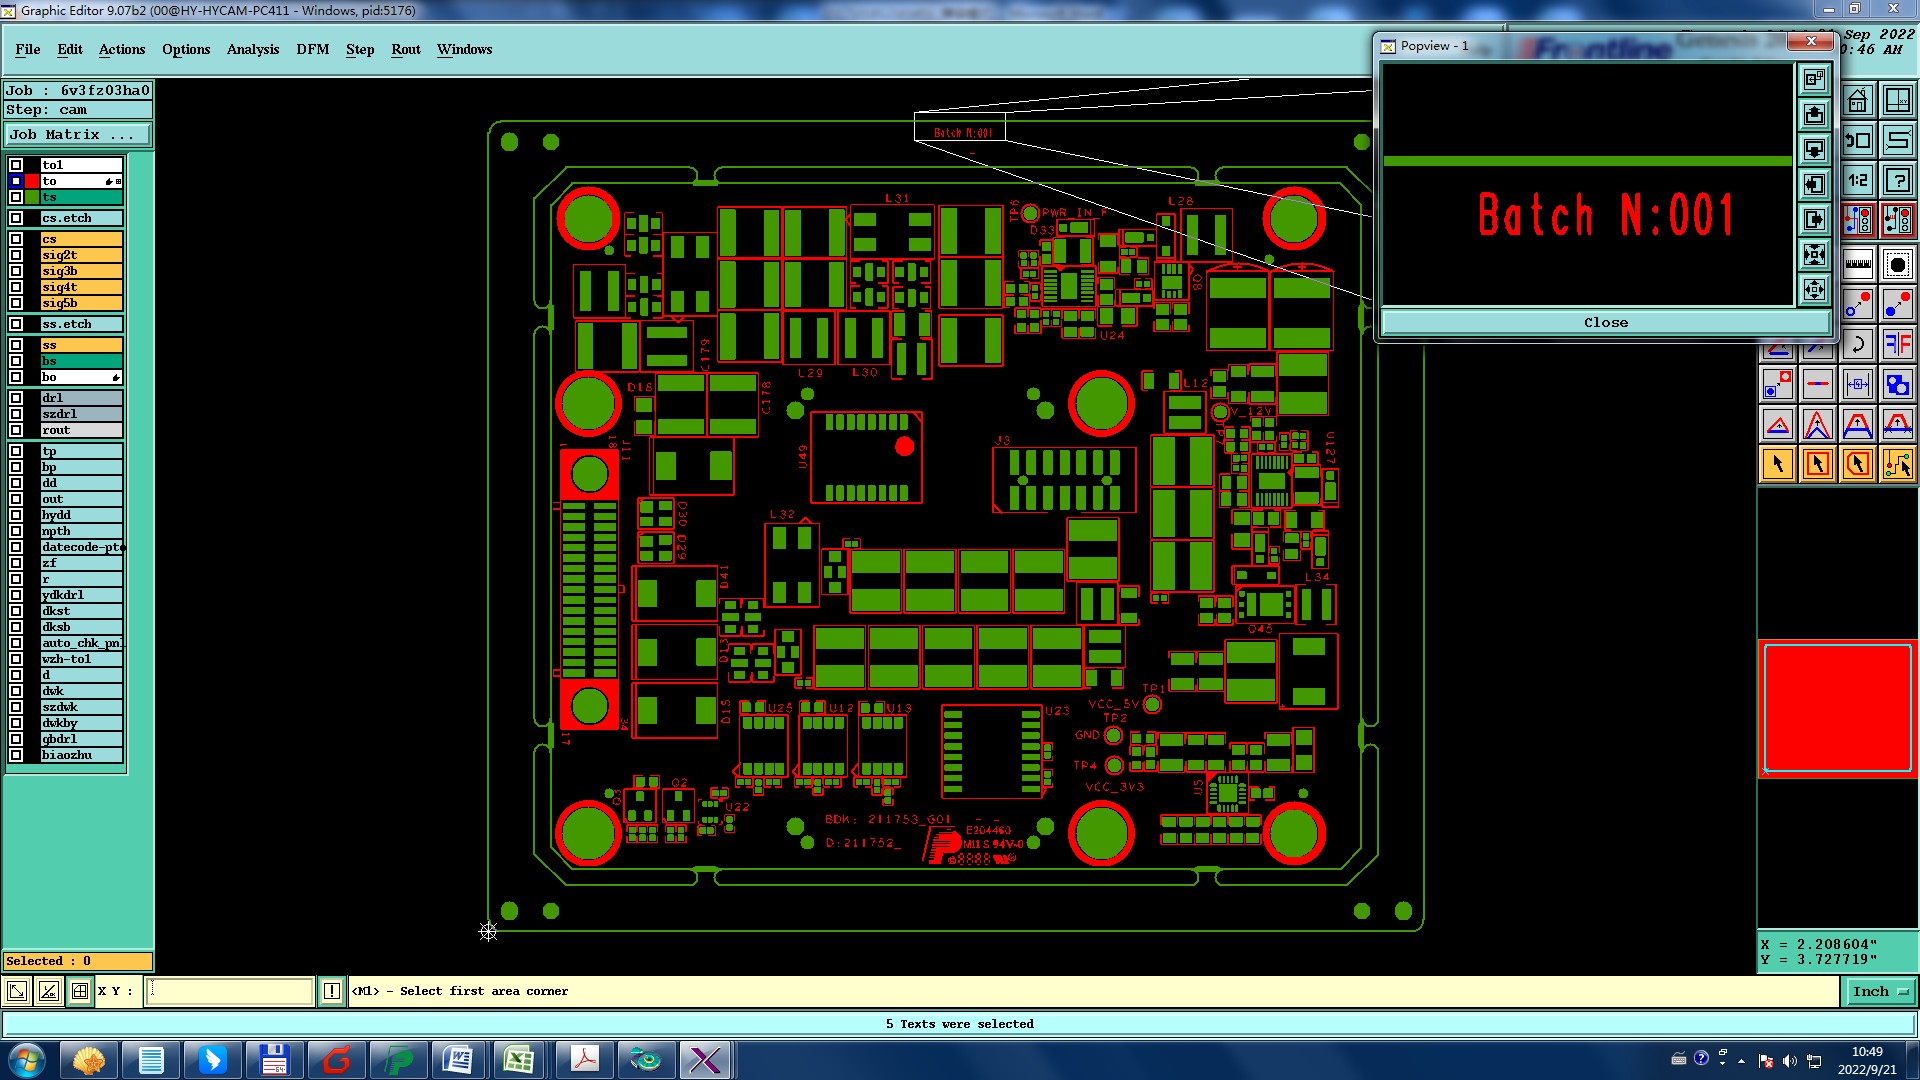This screenshot has height=1080, width=1920.
Task: Click the question mark help icon
Action: (1897, 181)
